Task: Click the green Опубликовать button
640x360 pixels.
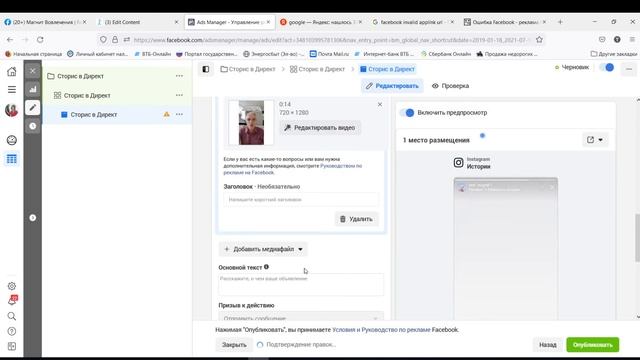Action: pos(593,344)
